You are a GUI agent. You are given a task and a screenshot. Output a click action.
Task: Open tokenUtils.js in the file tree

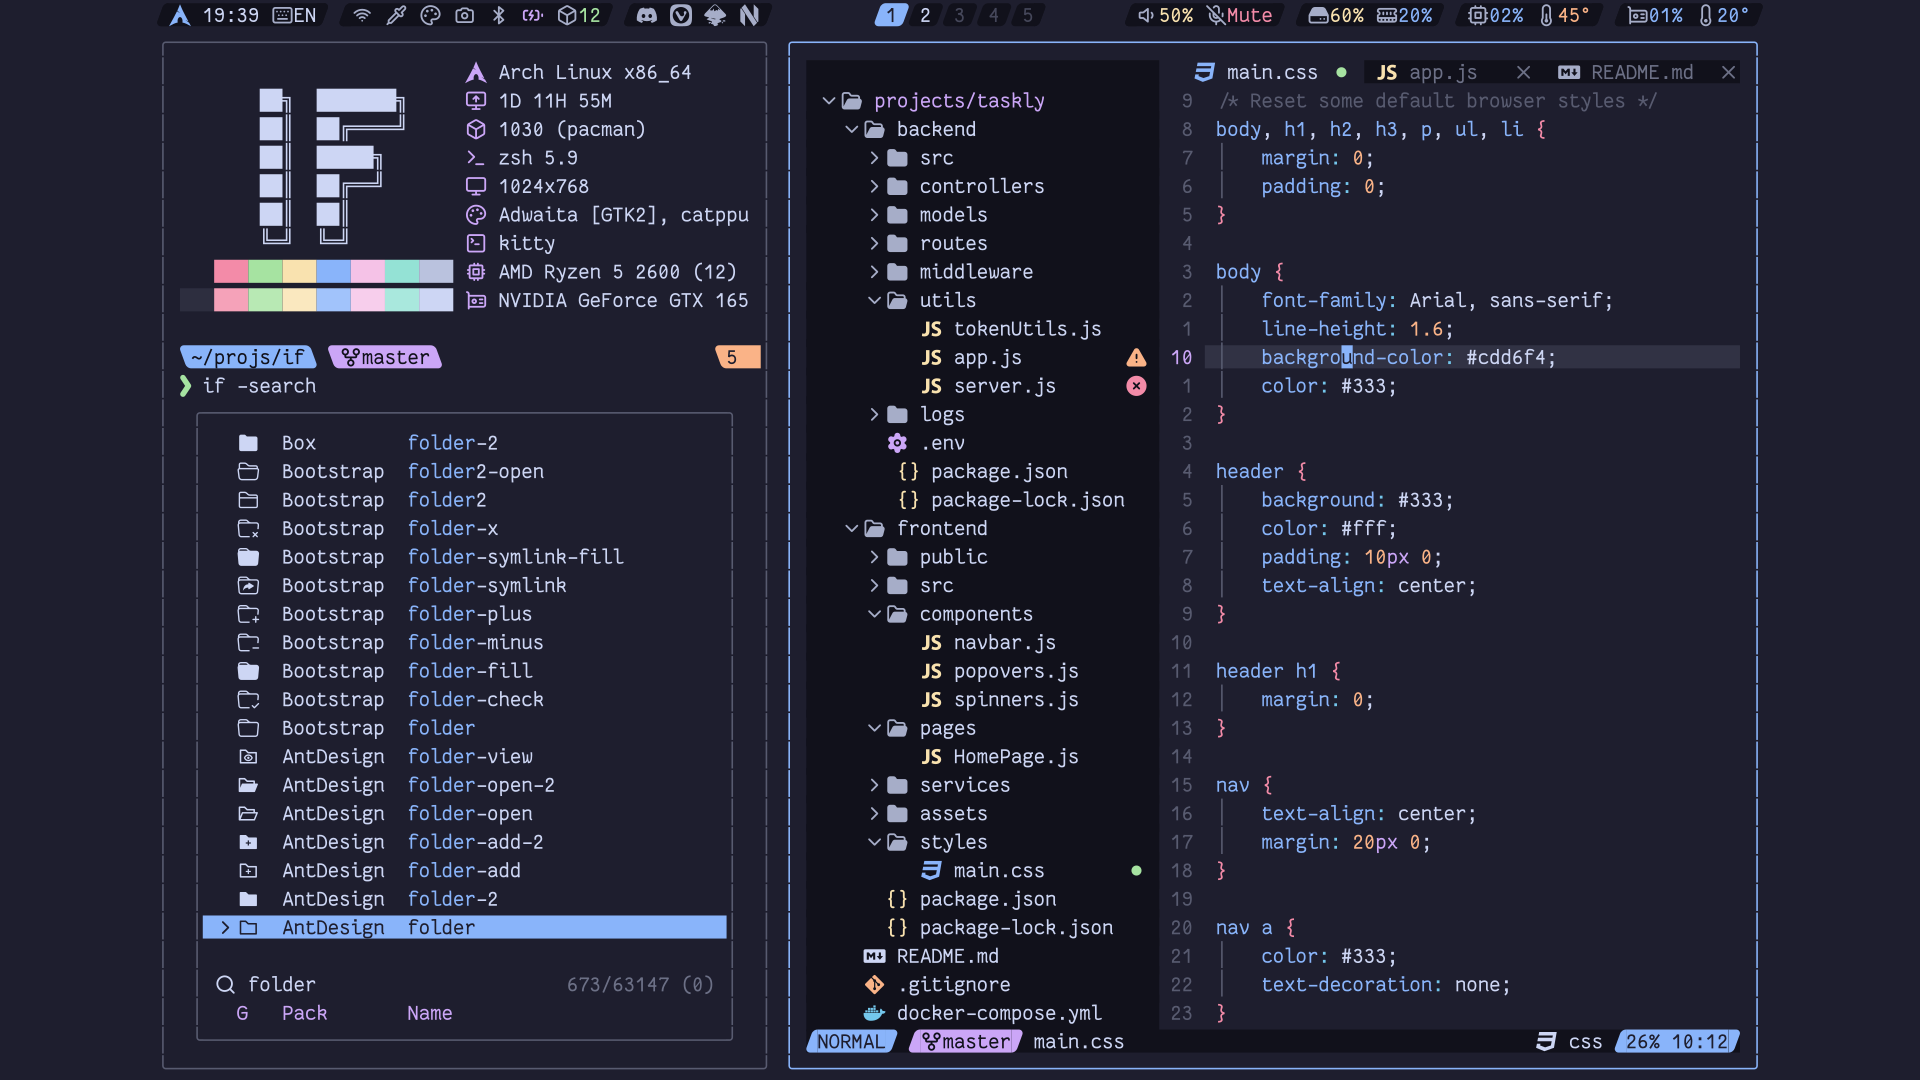tap(1011, 329)
